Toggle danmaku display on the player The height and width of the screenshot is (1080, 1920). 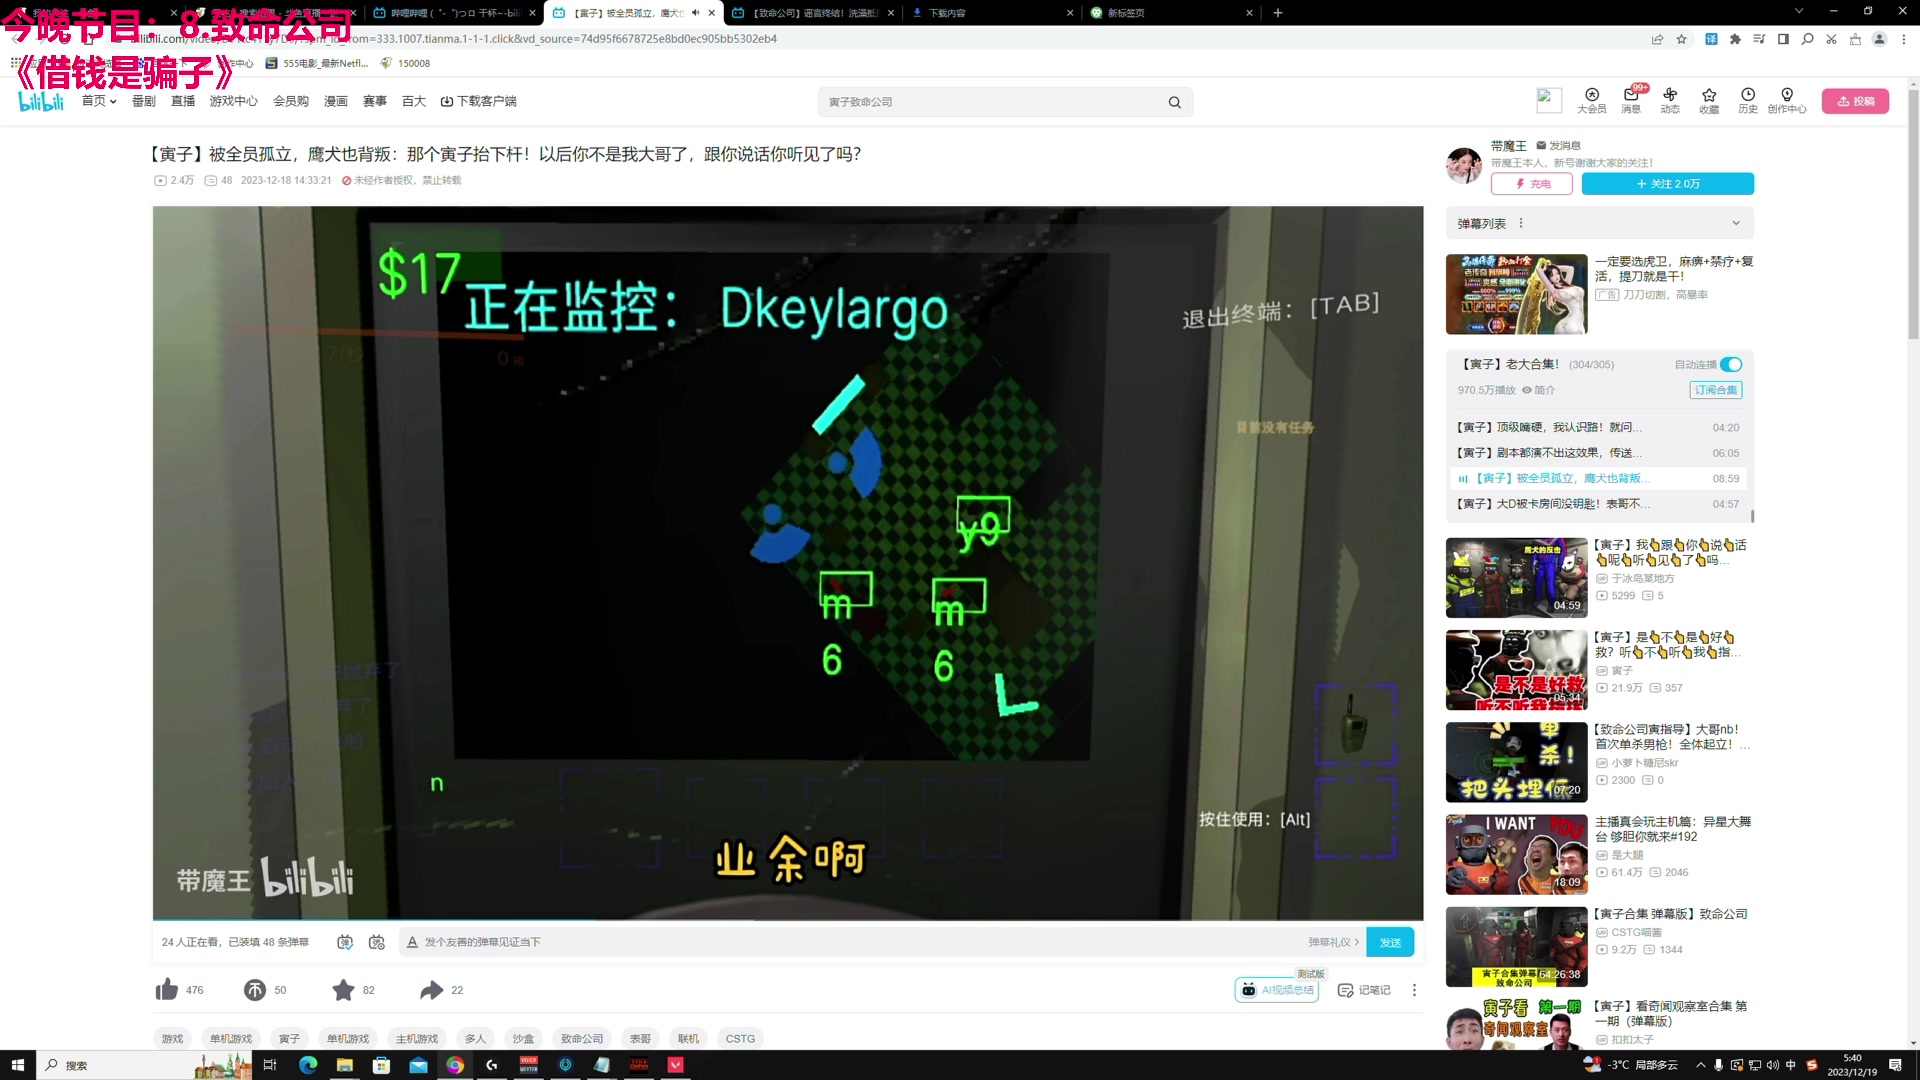(x=345, y=942)
